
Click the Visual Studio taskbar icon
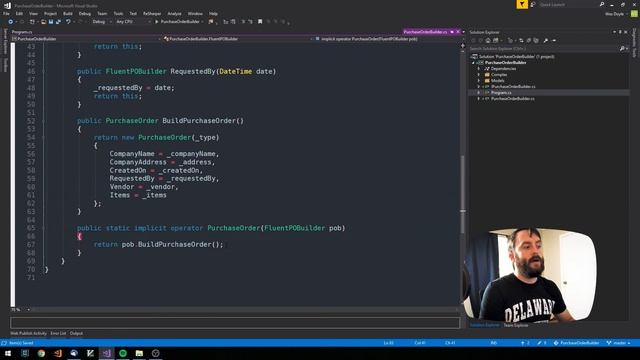[107, 353]
